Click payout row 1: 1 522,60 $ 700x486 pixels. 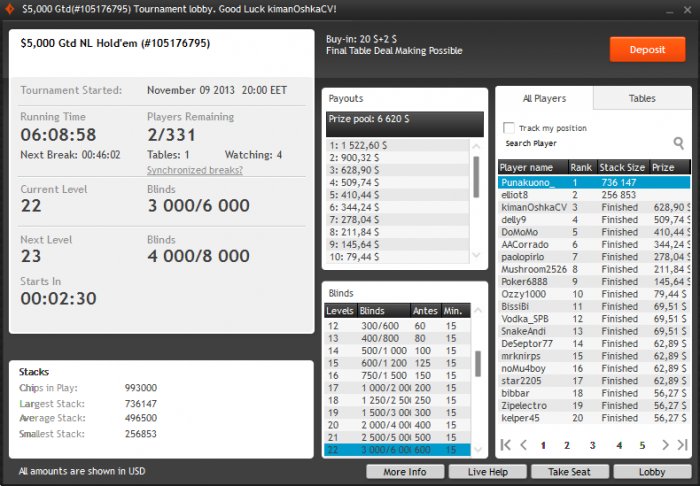[x=397, y=145]
